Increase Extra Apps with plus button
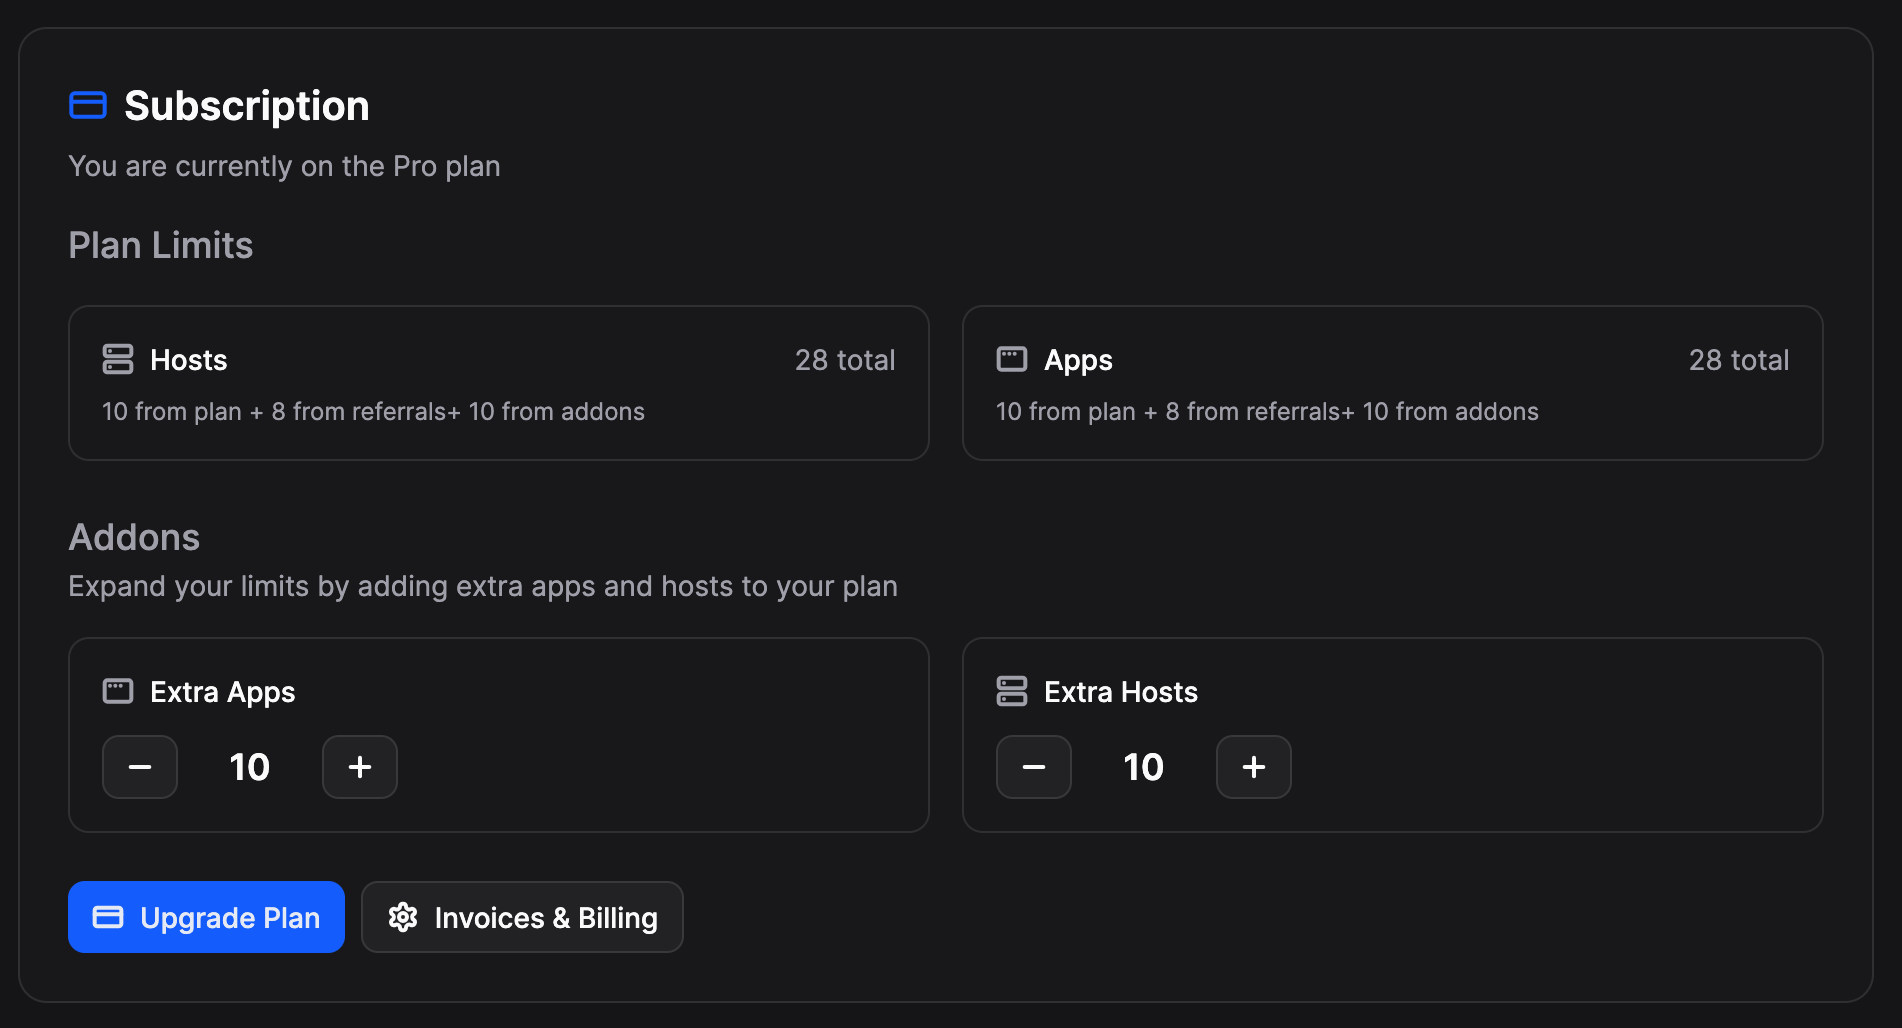Screen dimensions: 1902x1028 click(360, 767)
